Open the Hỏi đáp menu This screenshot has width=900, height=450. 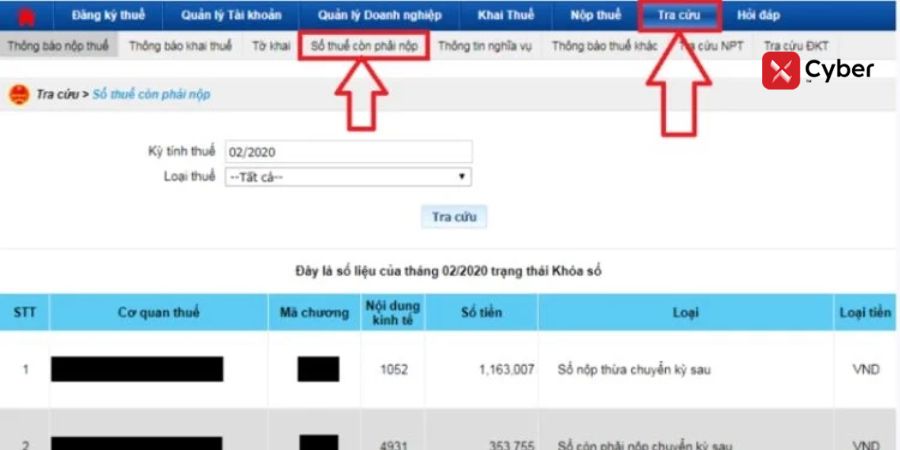758,16
